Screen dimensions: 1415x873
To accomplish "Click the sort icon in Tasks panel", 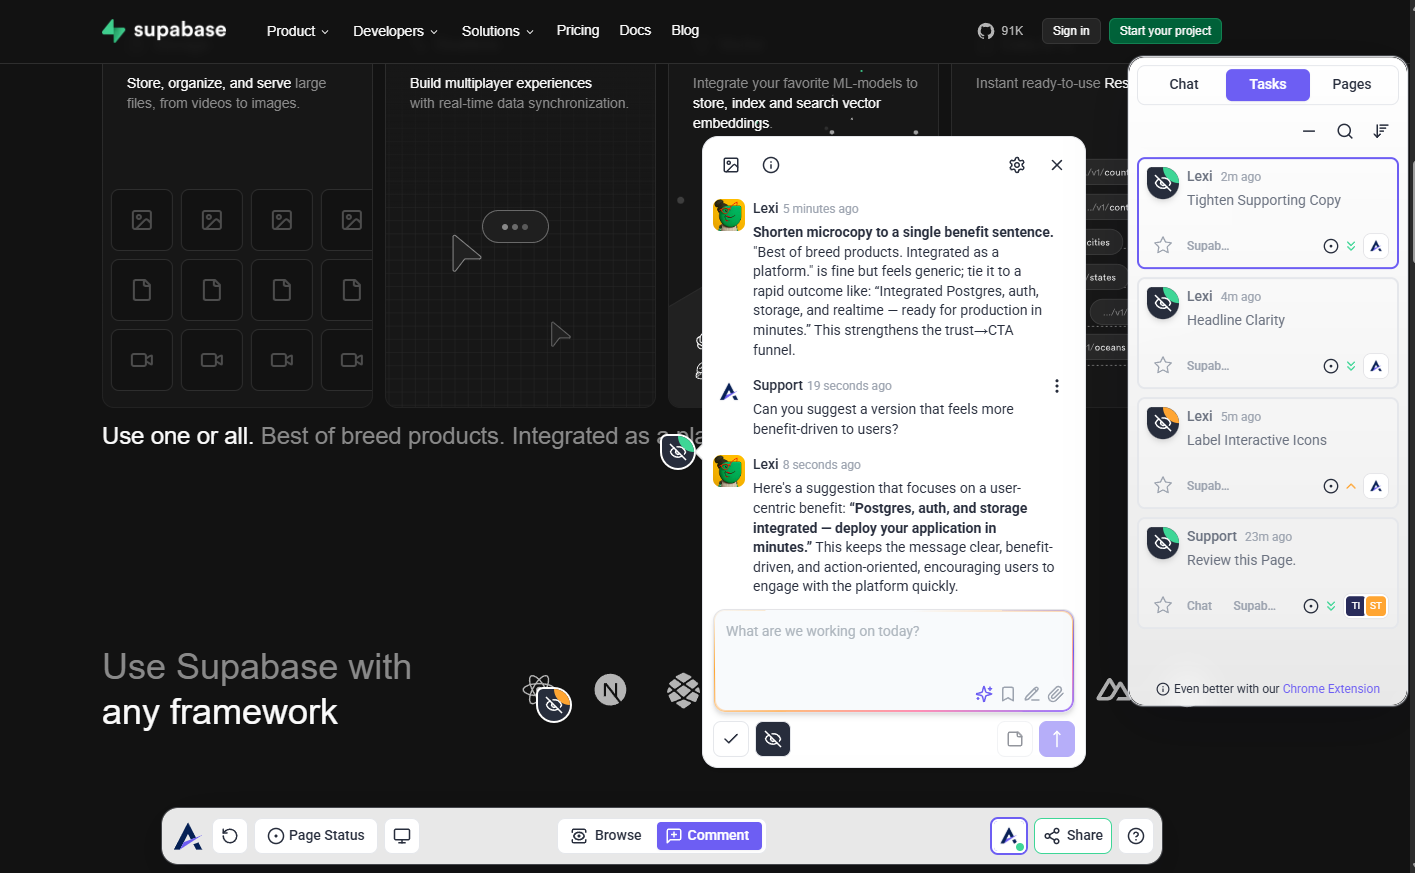I will 1381,131.
